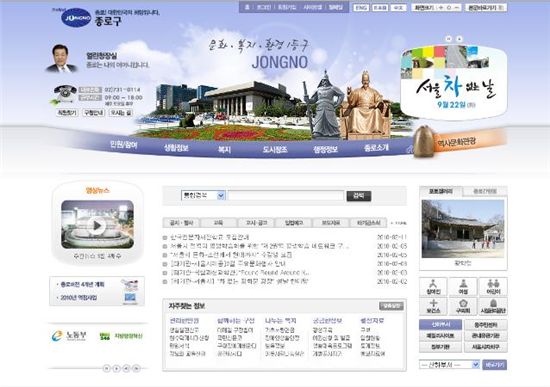
Task: Open the 장애인 disabled persons icon
Action: (x=433, y=286)
